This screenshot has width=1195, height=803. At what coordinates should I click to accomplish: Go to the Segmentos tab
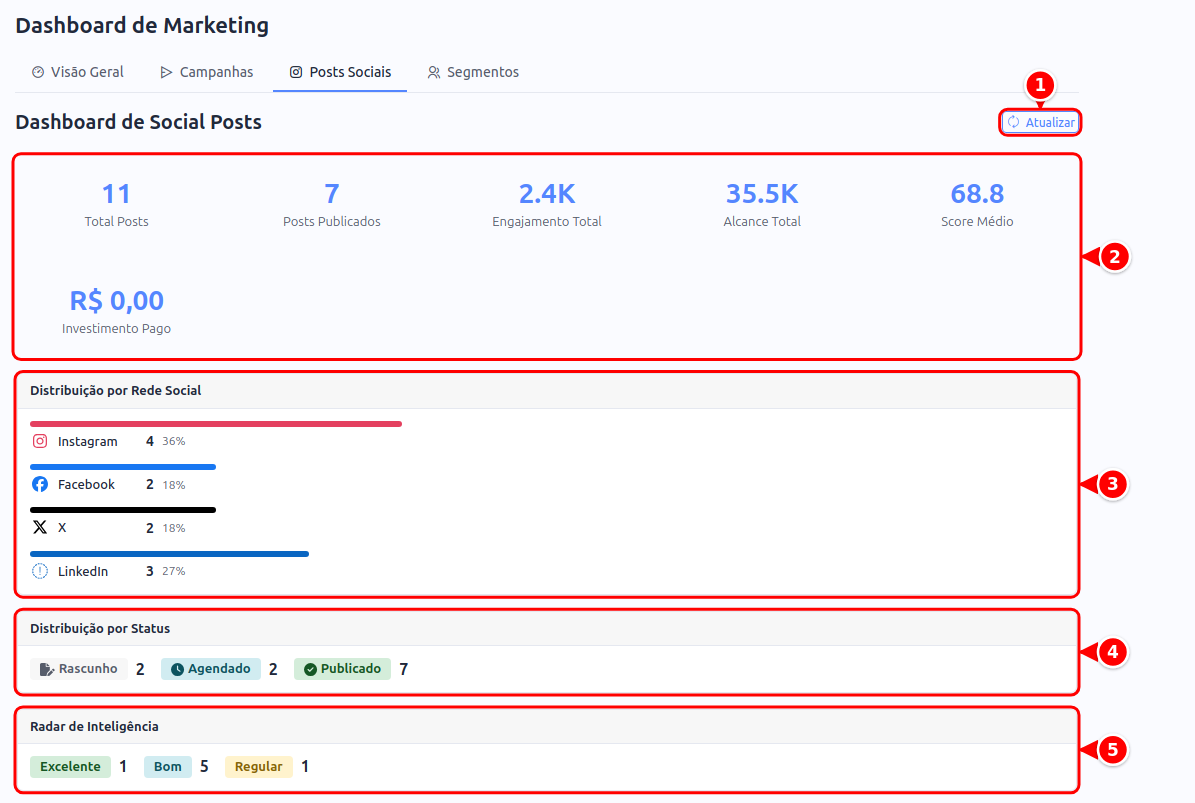coord(473,72)
